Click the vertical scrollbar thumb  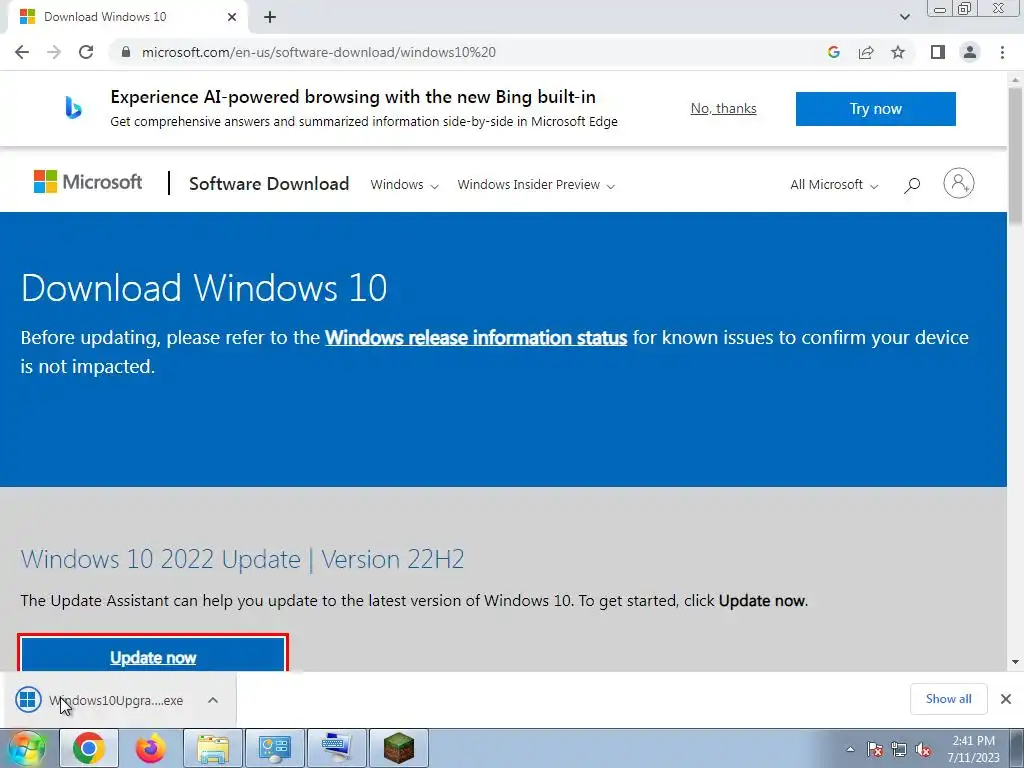(x=1016, y=158)
